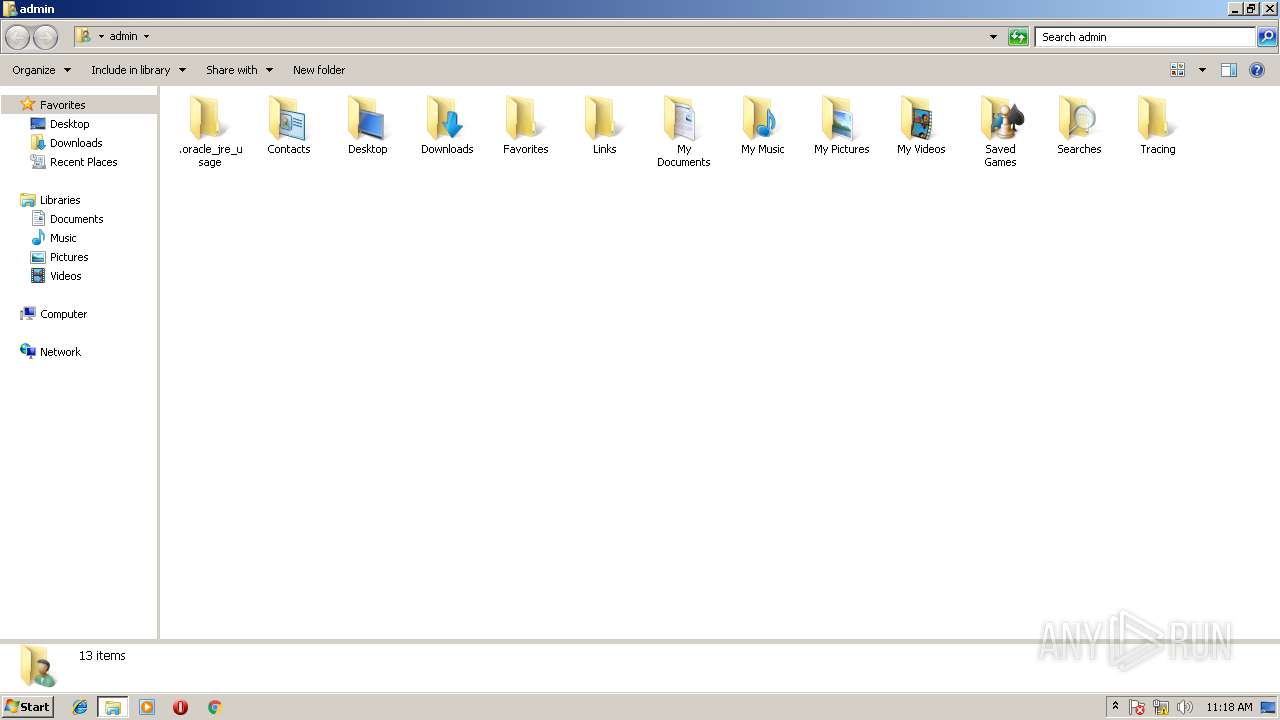Open Action Center flag tray icon
Image resolution: width=1280 pixels, height=720 pixels.
coord(1137,707)
